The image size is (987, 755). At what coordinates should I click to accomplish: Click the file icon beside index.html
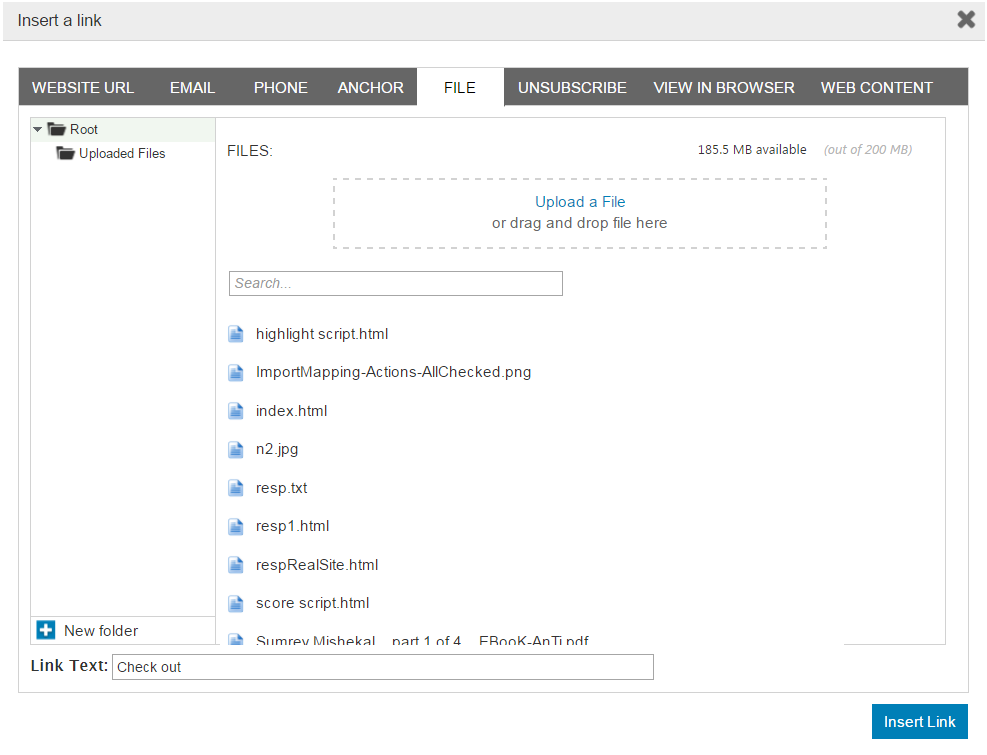[x=236, y=411]
